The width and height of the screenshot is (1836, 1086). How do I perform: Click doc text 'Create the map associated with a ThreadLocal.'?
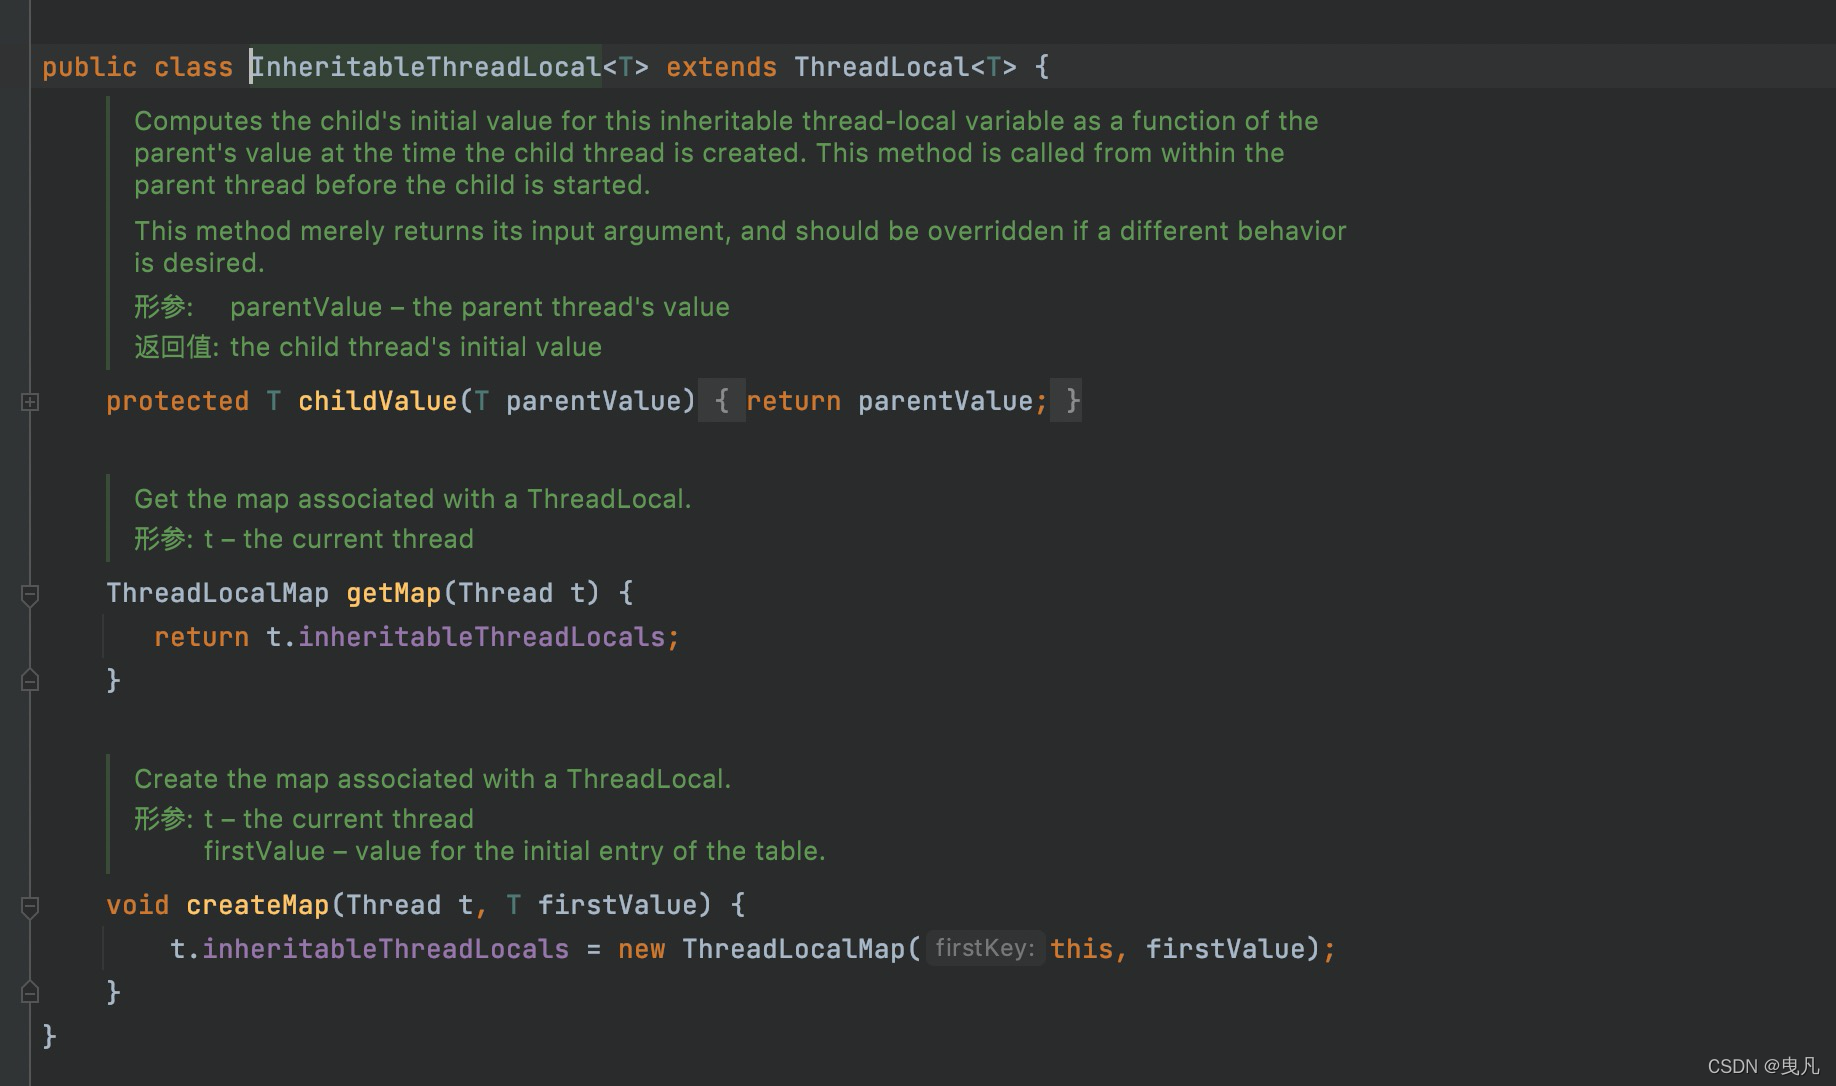[x=433, y=779]
